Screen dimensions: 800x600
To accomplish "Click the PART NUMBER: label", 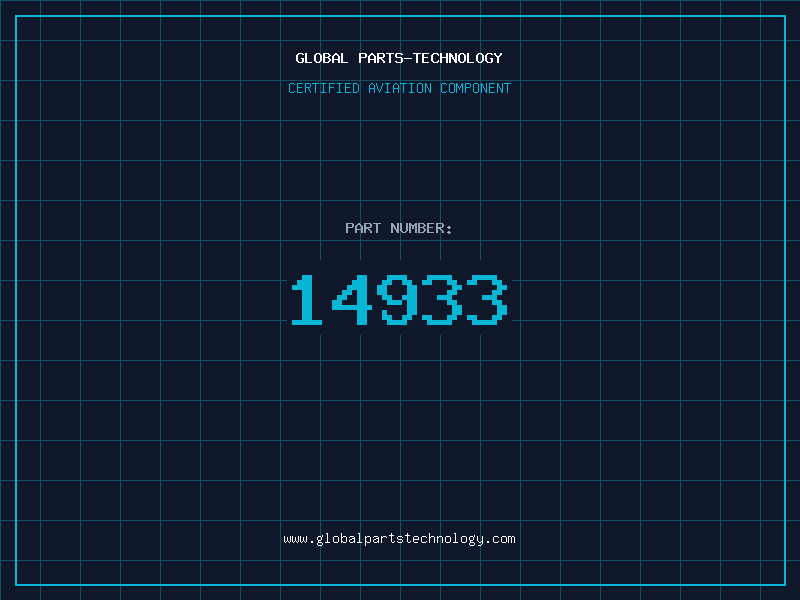I will pos(398,228).
